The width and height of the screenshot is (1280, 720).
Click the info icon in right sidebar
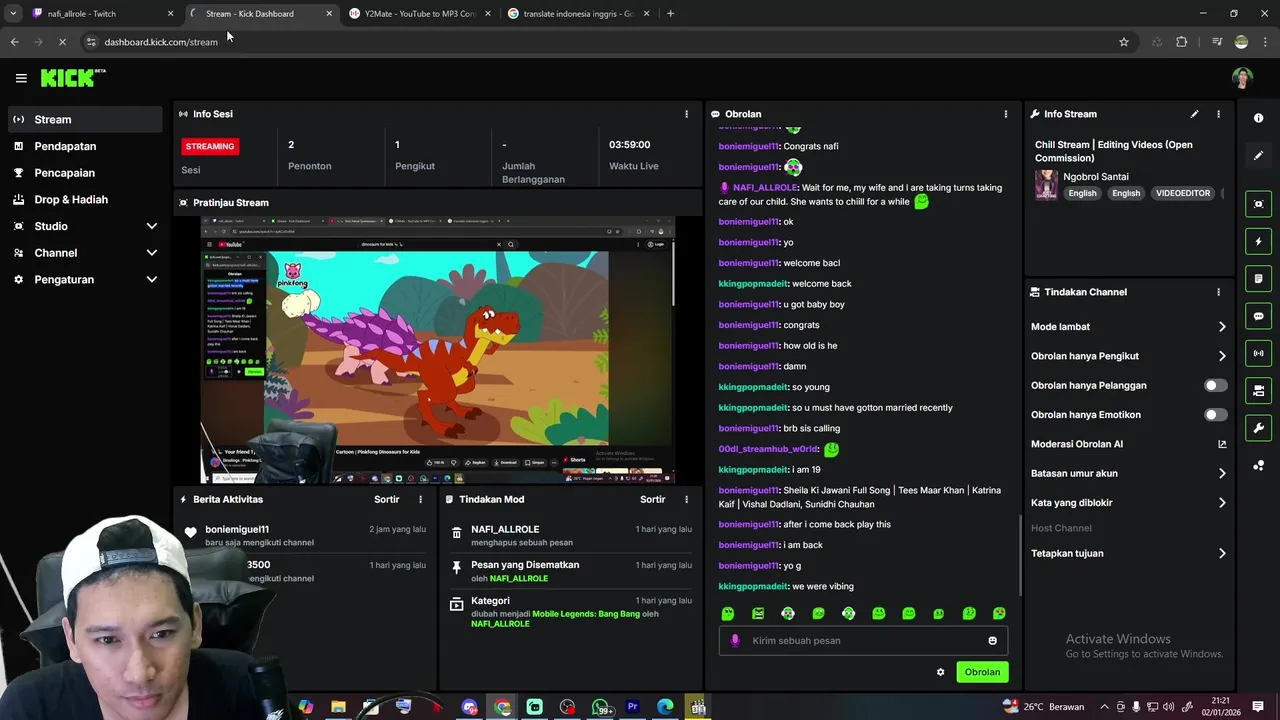click(1258, 118)
